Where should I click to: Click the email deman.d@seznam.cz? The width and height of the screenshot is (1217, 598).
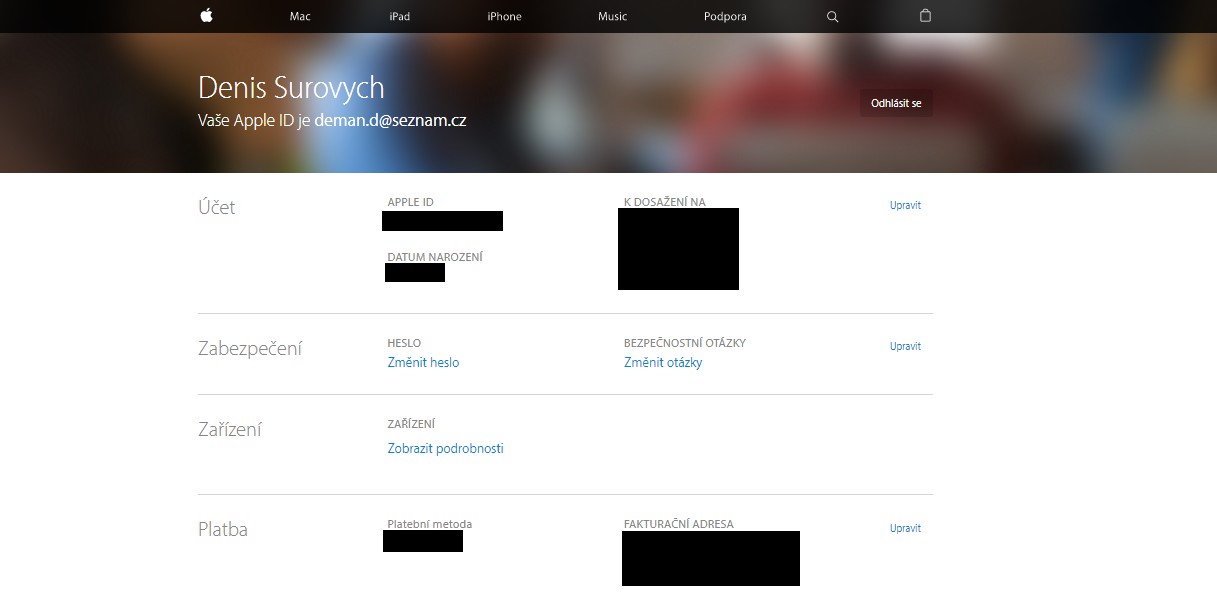coord(390,120)
